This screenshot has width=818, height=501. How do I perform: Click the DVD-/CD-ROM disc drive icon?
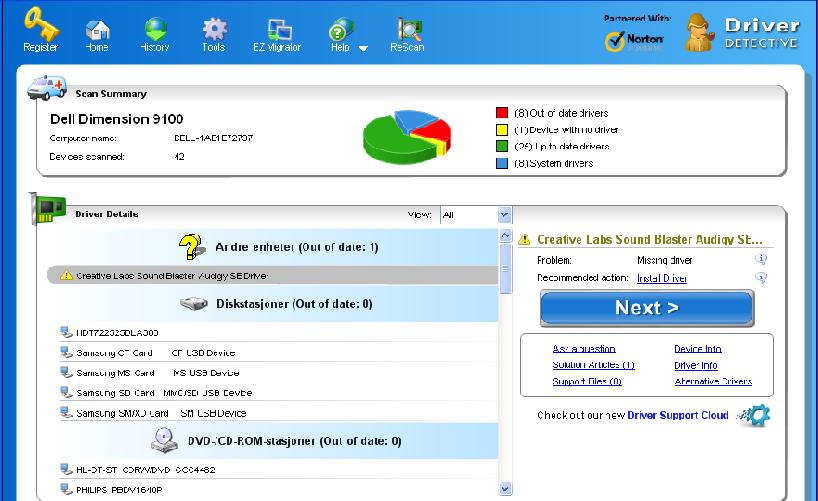[164, 439]
